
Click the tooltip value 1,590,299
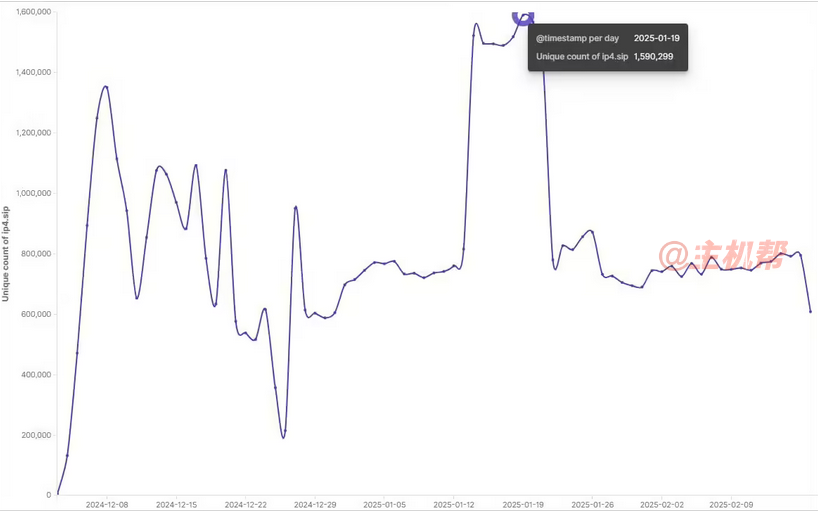(654, 56)
